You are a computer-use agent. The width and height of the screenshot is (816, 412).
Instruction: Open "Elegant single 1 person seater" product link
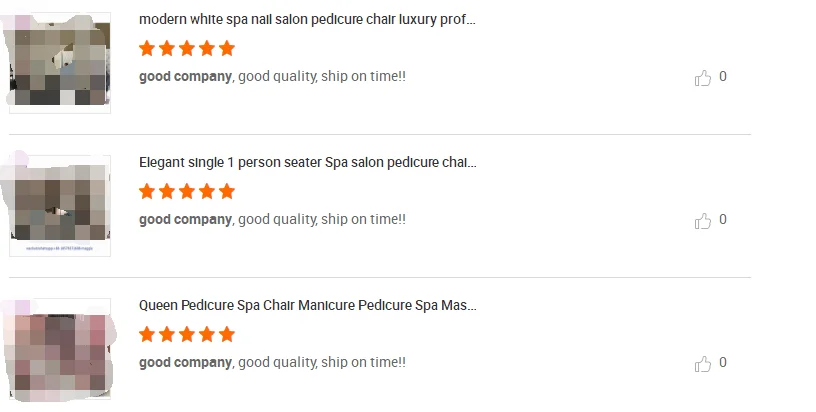(x=307, y=162)
